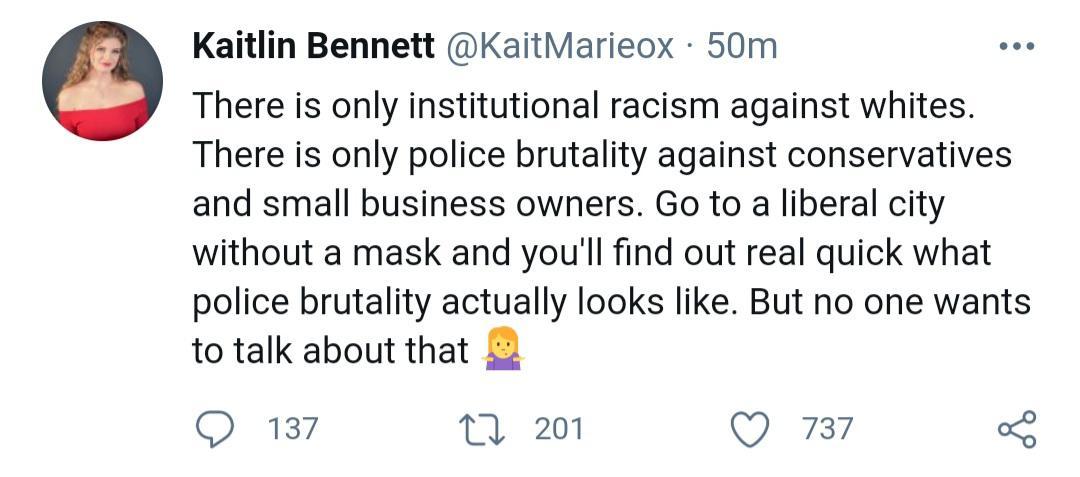Screen dimensions: 1080x477
Task: Click the words "to talk about that"
Action: pos(330,351)
